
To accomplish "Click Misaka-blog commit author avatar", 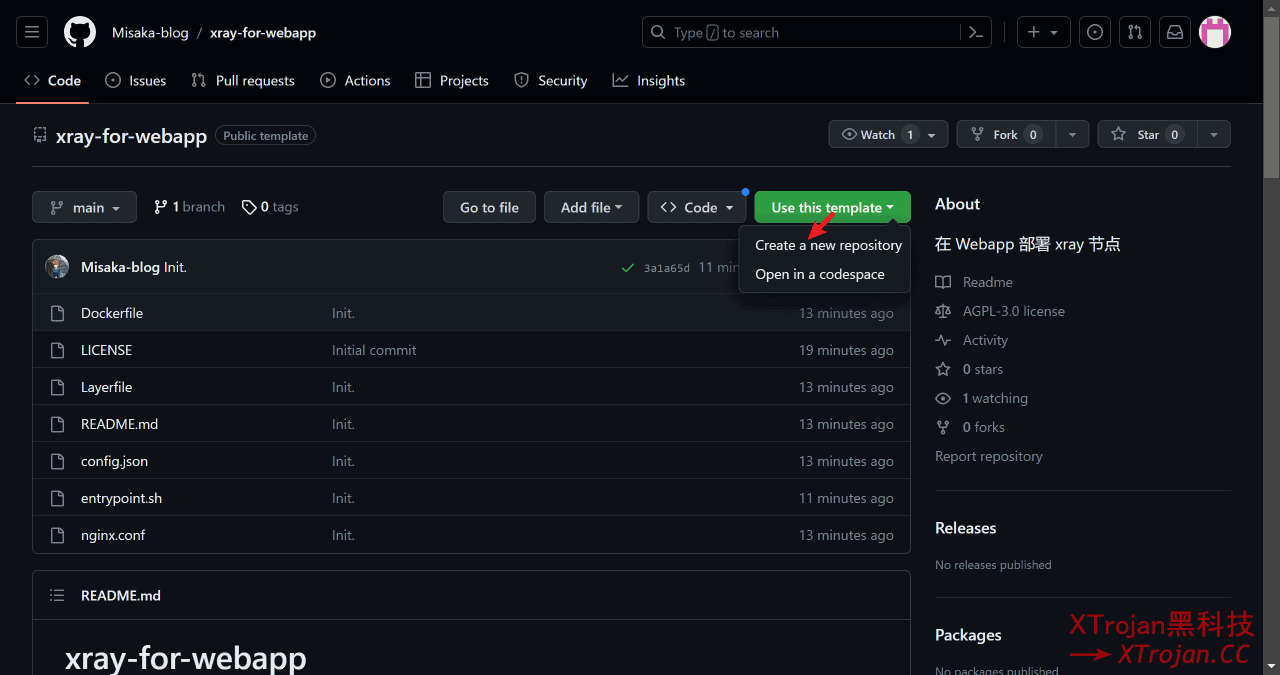I will pos(57,267).
